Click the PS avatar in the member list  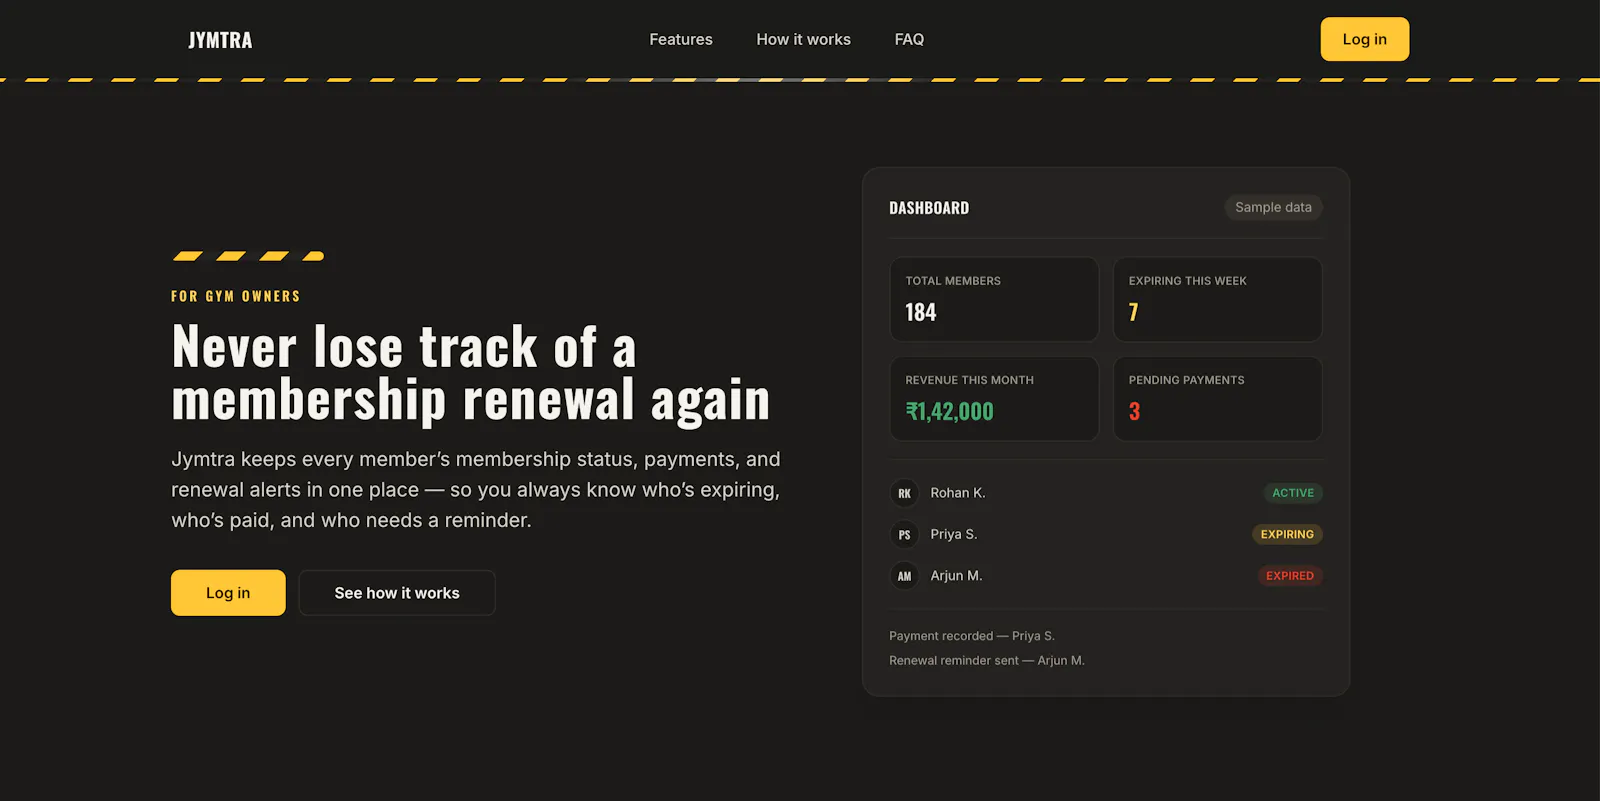tap(904, 535)
